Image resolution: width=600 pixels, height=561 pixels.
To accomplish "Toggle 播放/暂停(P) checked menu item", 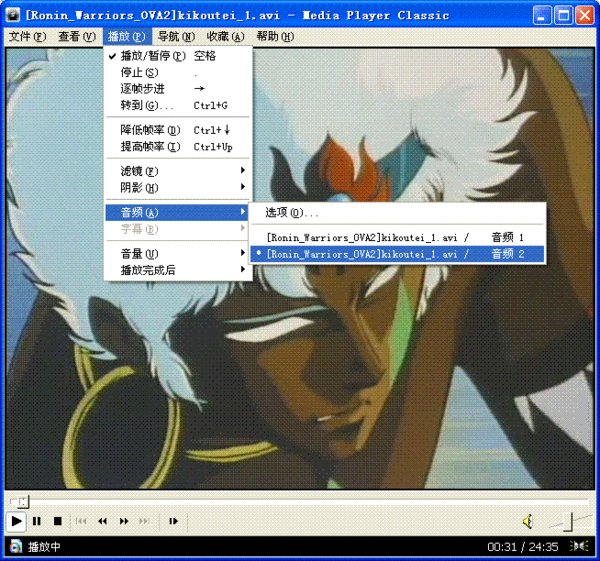I will (178, 56).
